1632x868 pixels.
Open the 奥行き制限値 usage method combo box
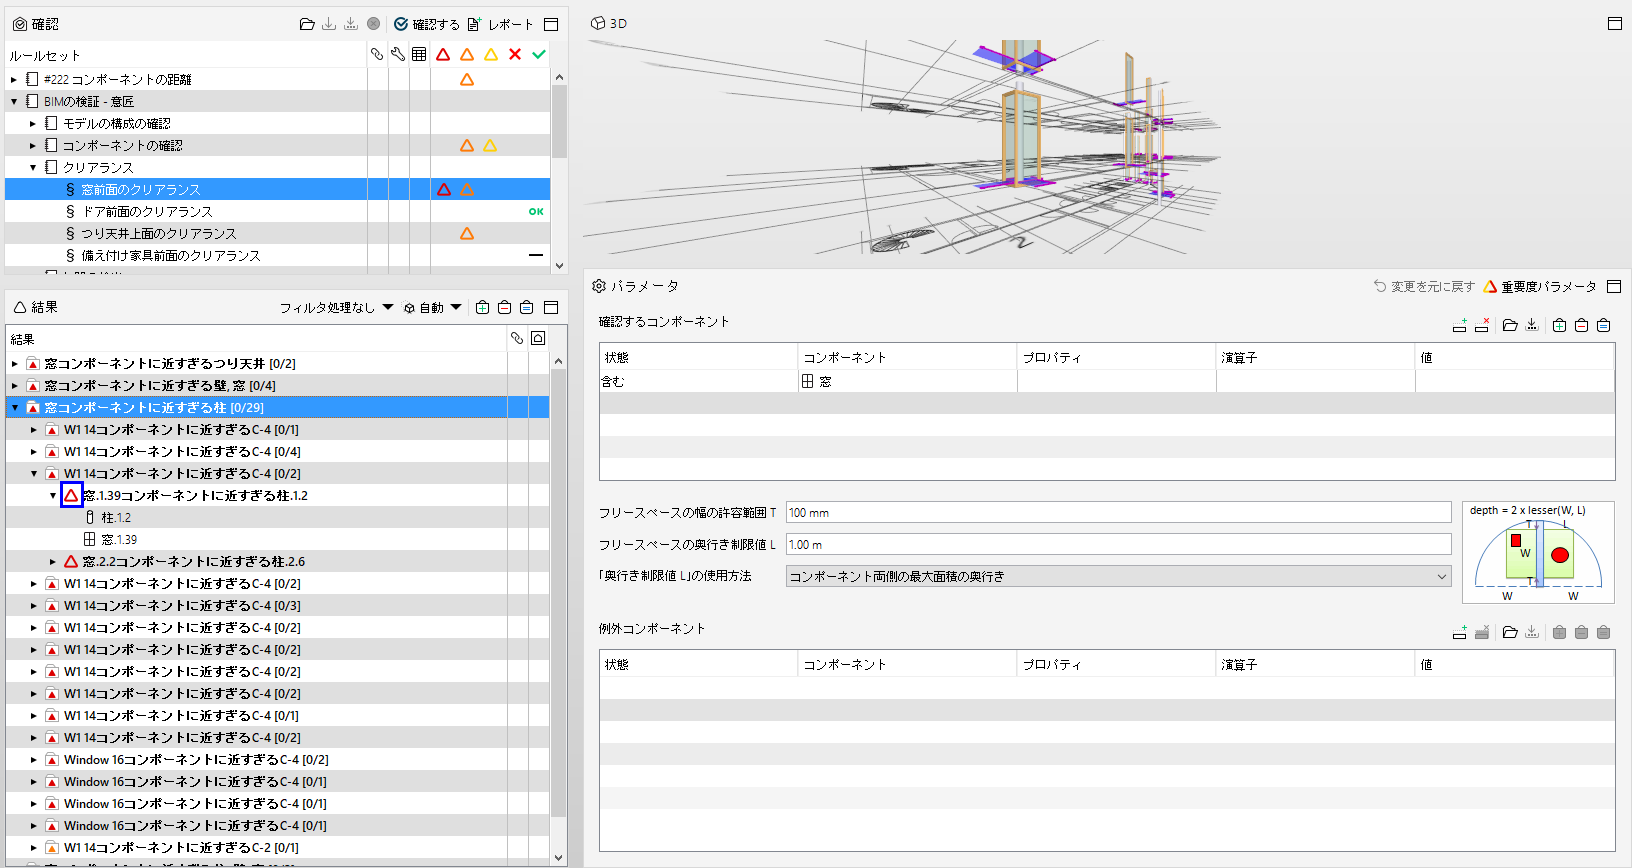pos(1118,576)
